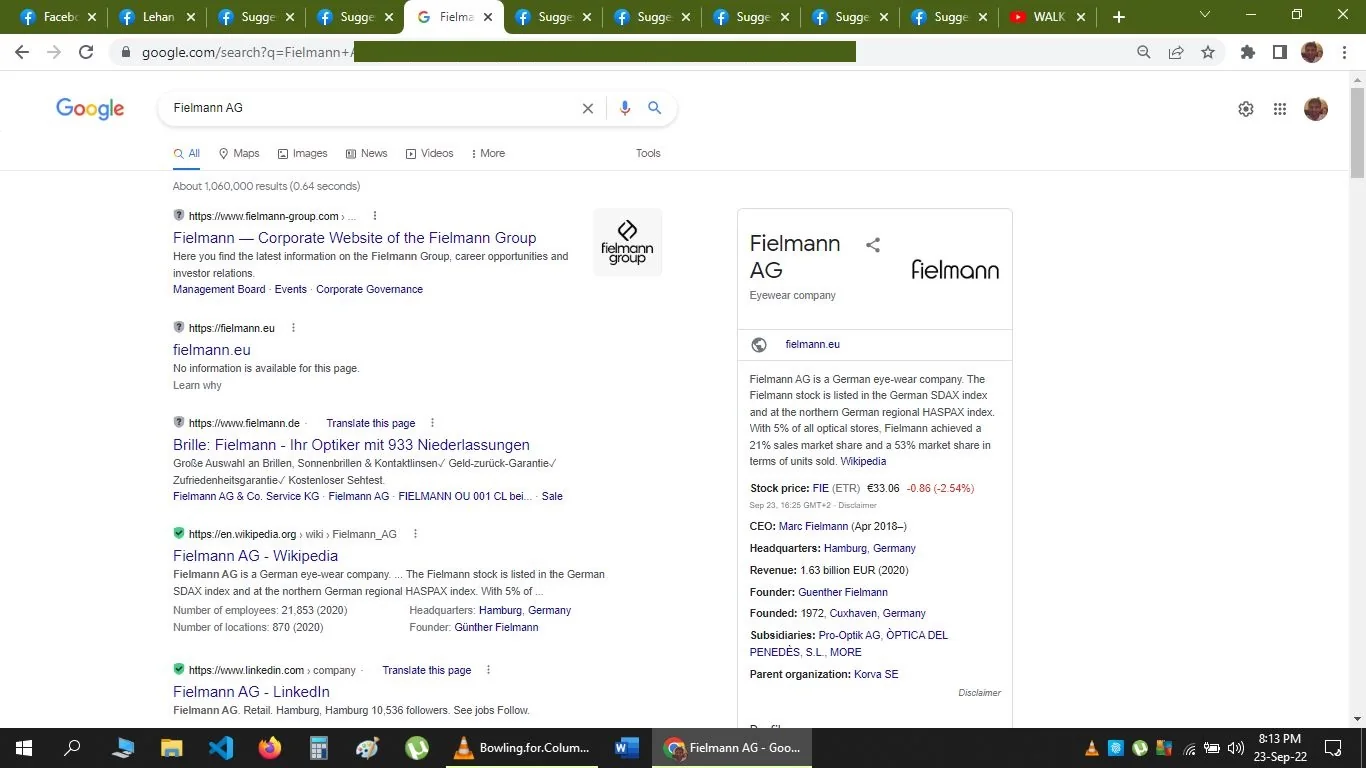Focus the search box containing Fielmann AG
This screenshot has height=768, width=1366.
tap(370, 108)
